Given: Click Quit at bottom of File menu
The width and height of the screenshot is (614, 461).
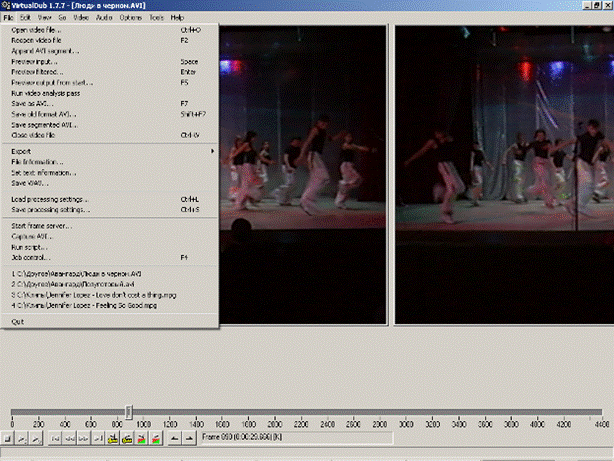Looking at the screenshot, I should pyautogui.click(x=18, y=321).
